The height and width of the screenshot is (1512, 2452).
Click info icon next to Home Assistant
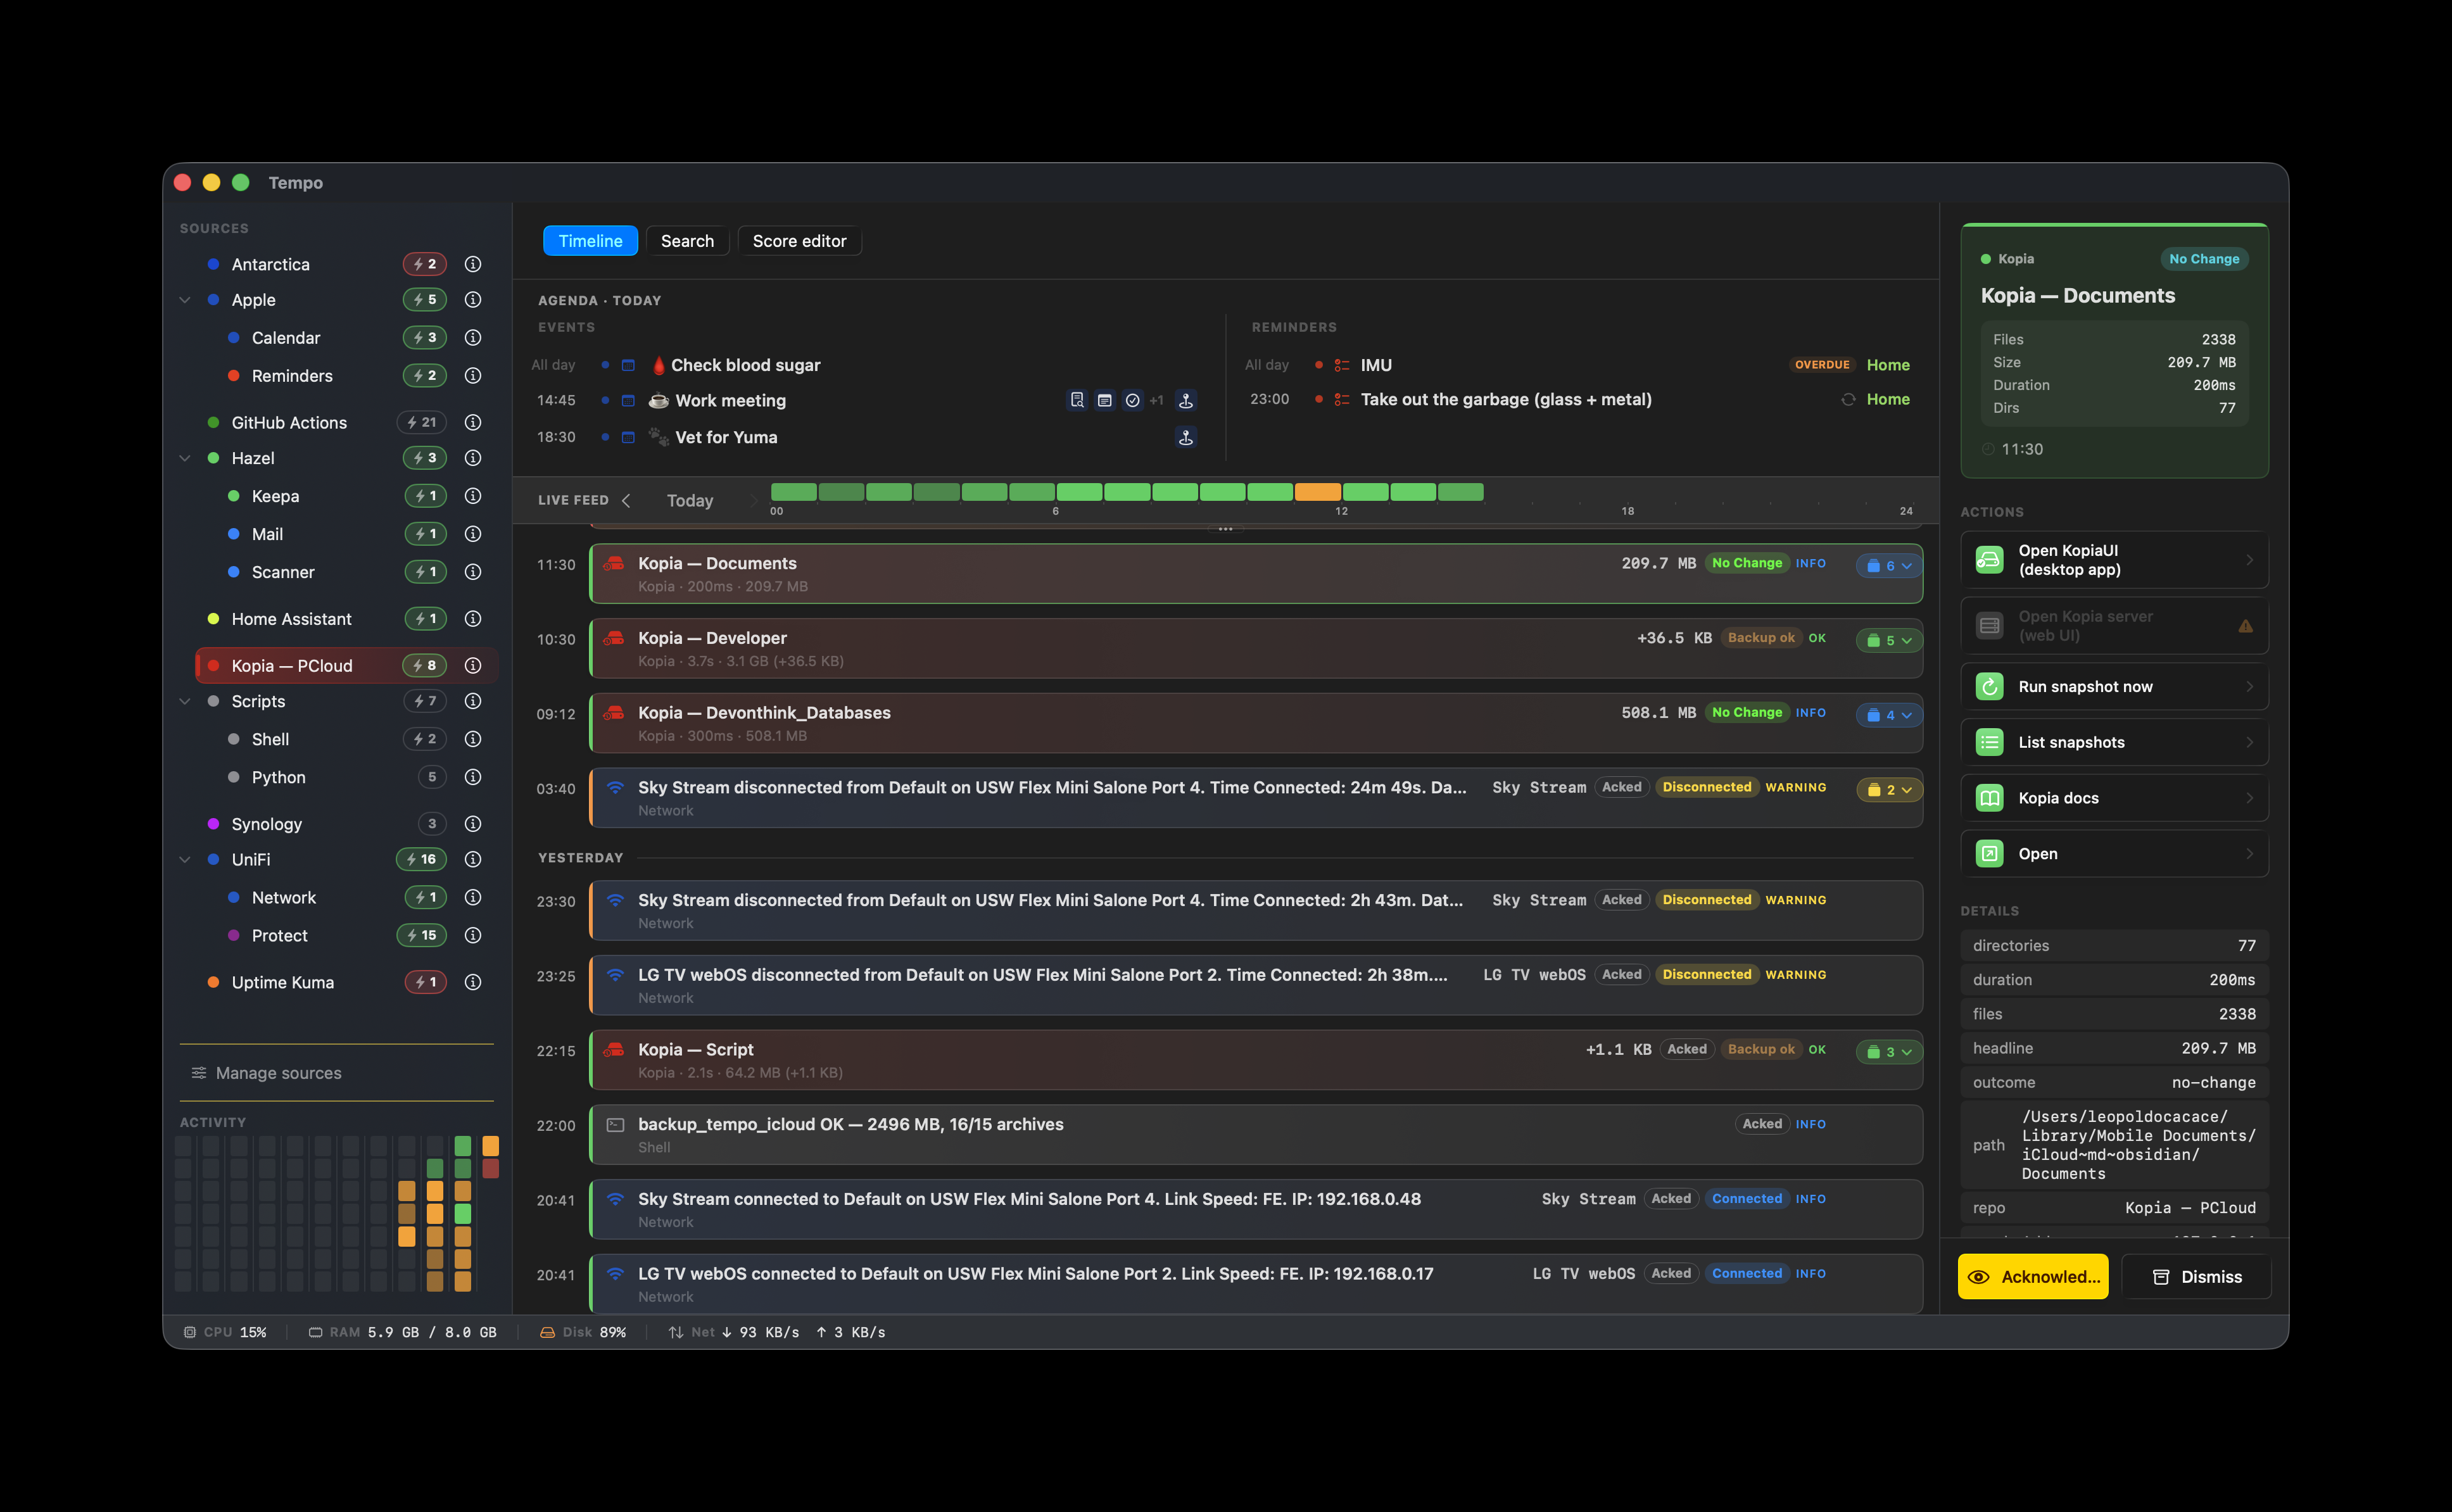pyautogui.click(x=473, y=619)
